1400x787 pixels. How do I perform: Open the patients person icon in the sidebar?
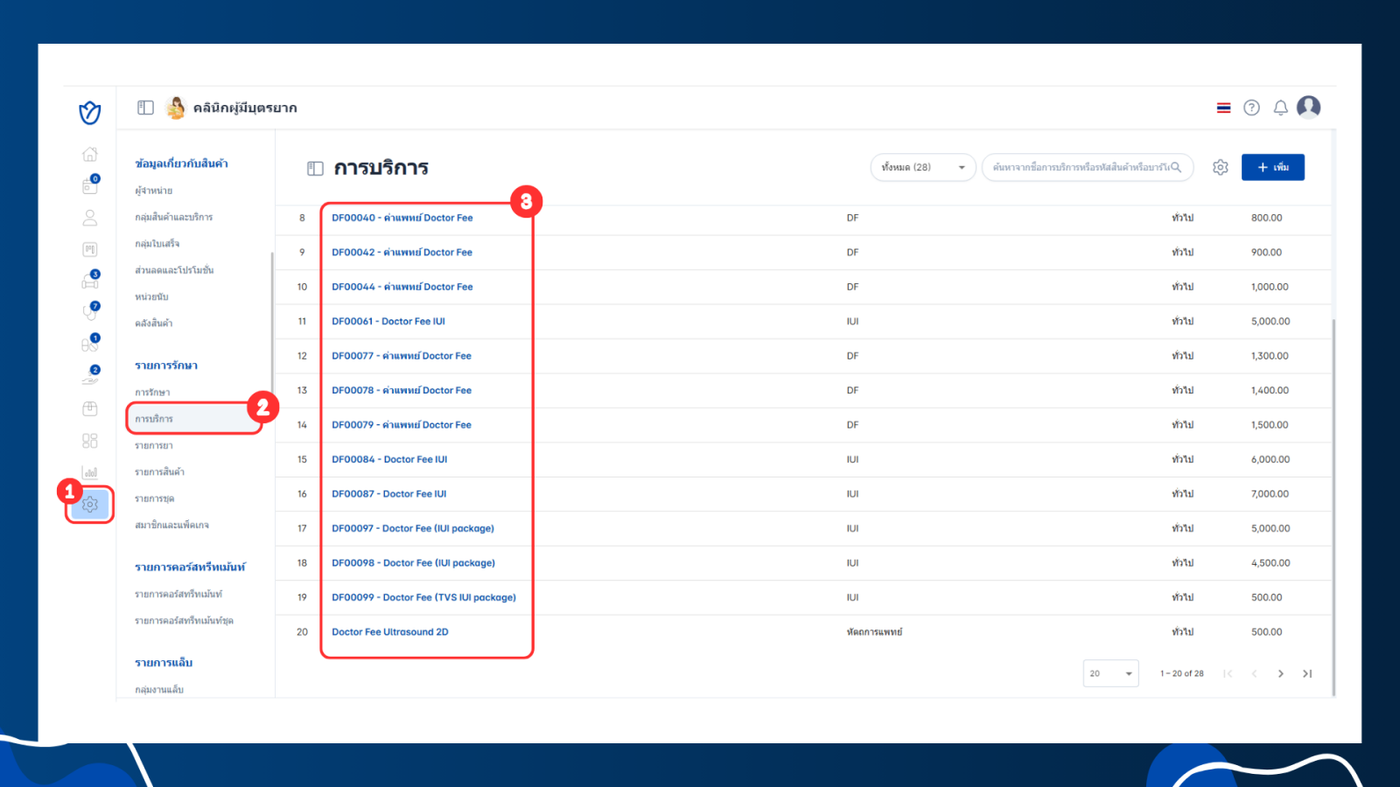[x=90, y=218]
